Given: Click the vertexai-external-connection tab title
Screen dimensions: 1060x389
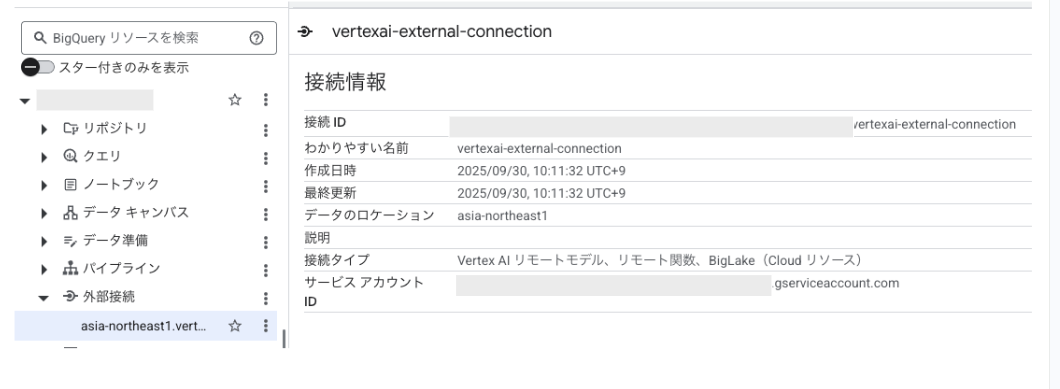Looking at the screenshot, I should pos(441,31).
